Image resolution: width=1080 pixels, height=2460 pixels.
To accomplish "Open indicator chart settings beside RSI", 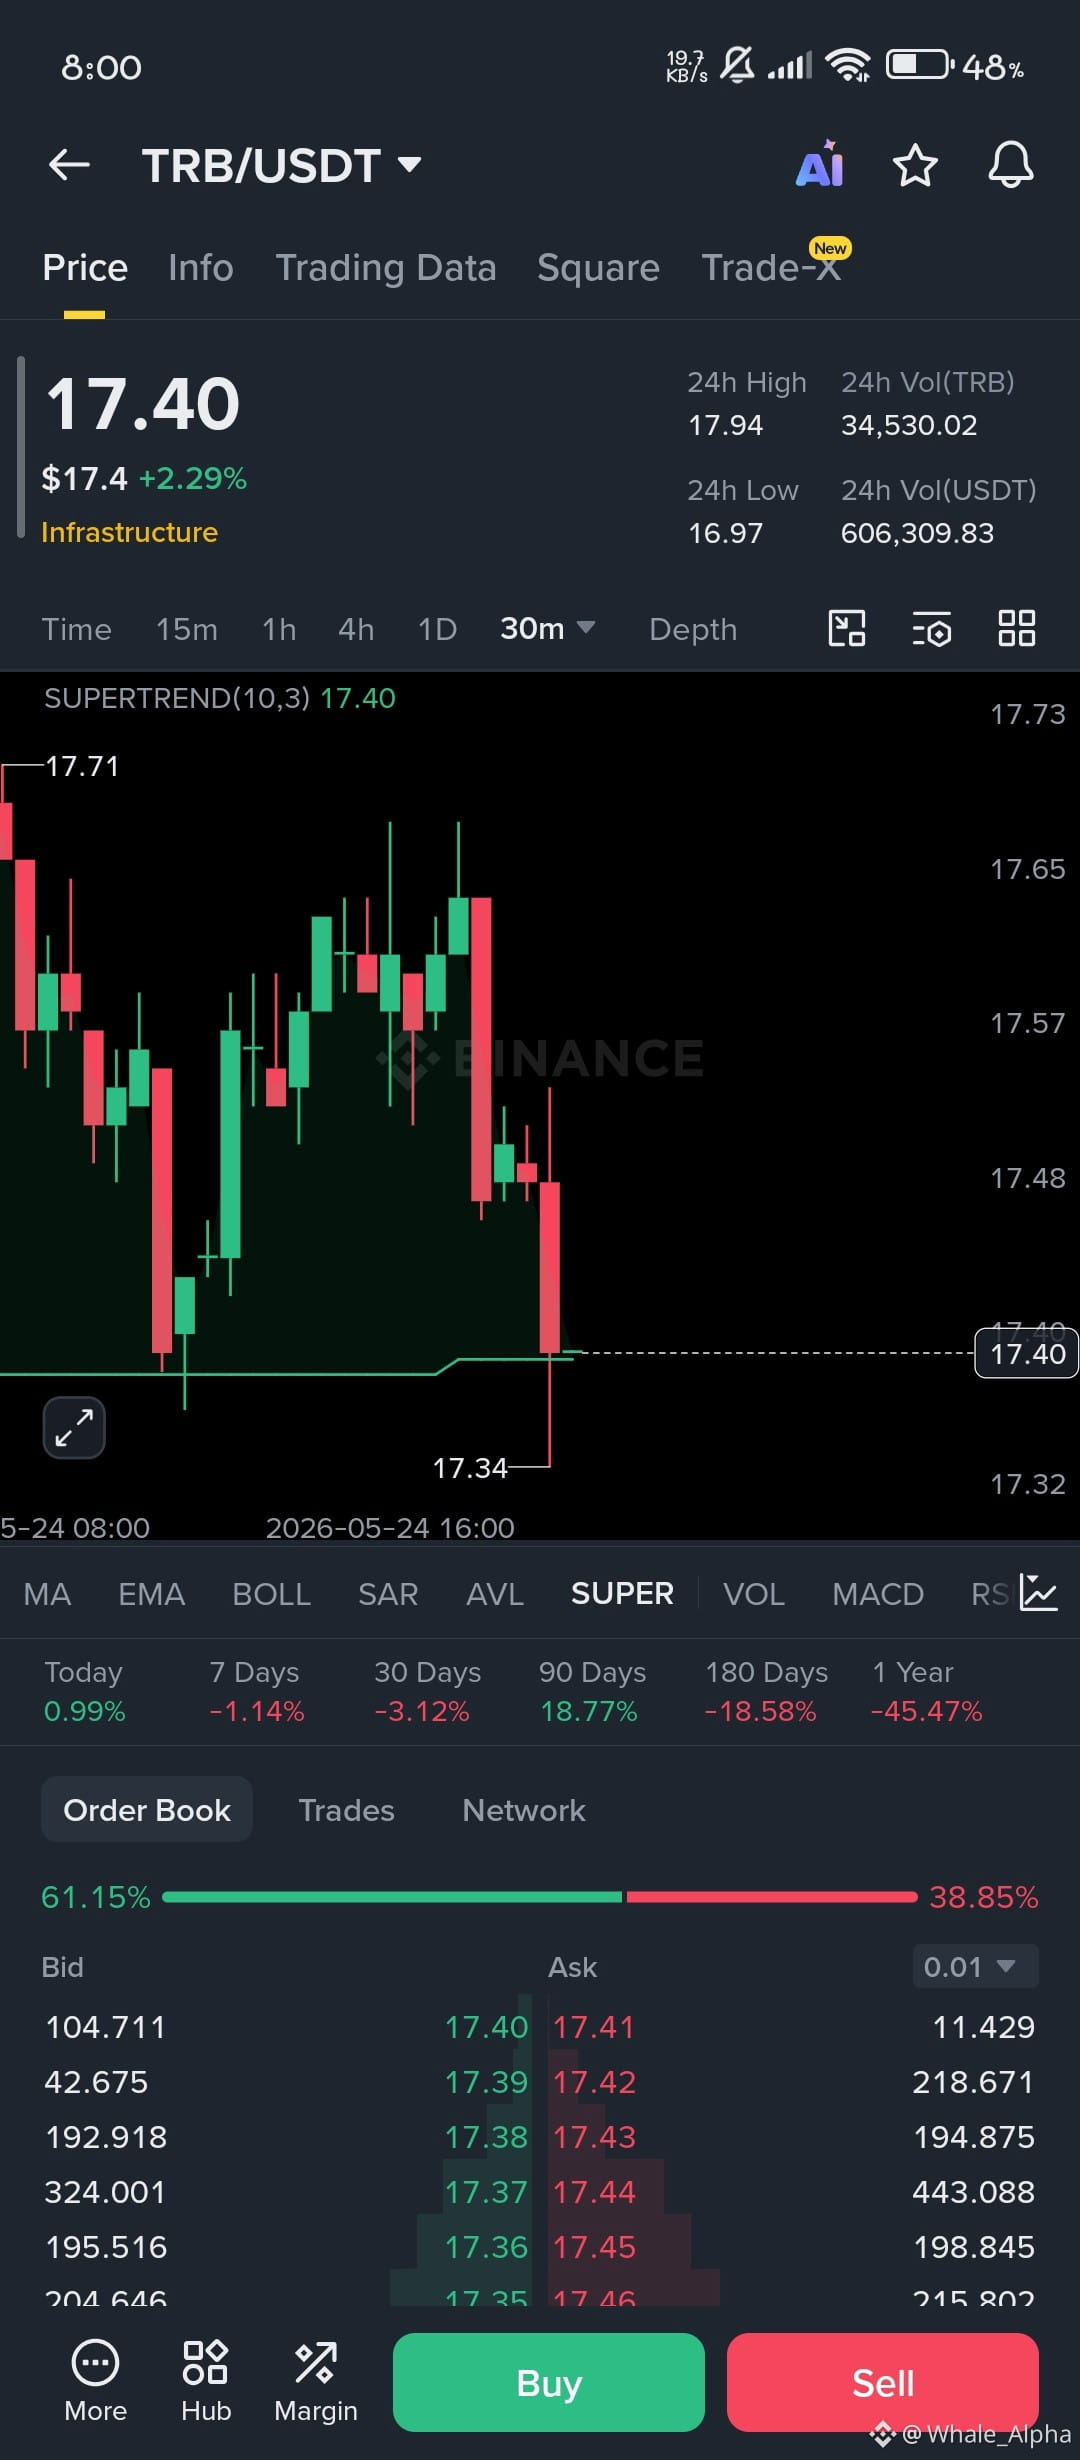I will click(1038, 1593).
